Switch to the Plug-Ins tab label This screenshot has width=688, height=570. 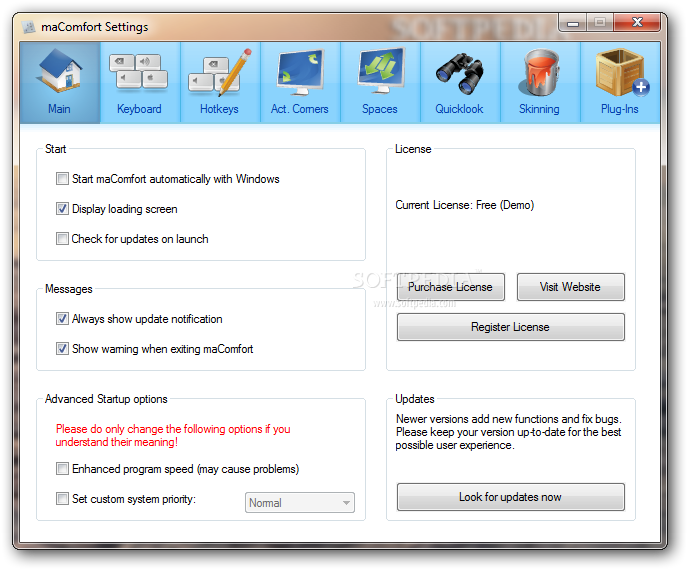tap(620, 109)
